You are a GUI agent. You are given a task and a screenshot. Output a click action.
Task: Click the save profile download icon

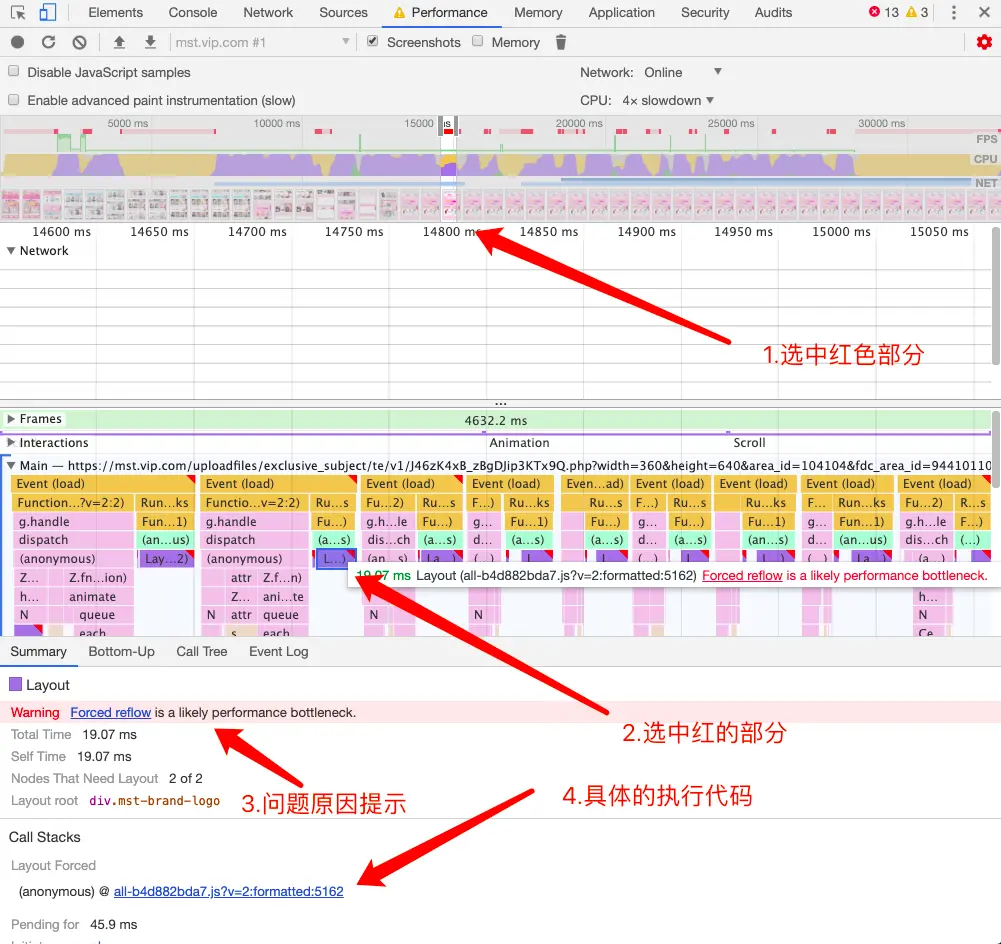click(150, 42)
